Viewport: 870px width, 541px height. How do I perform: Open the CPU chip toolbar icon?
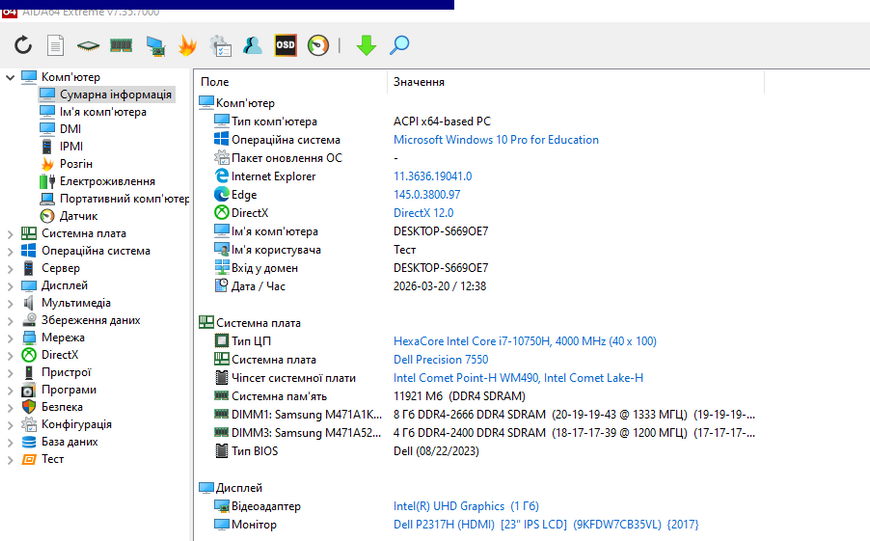coord(88,45)
